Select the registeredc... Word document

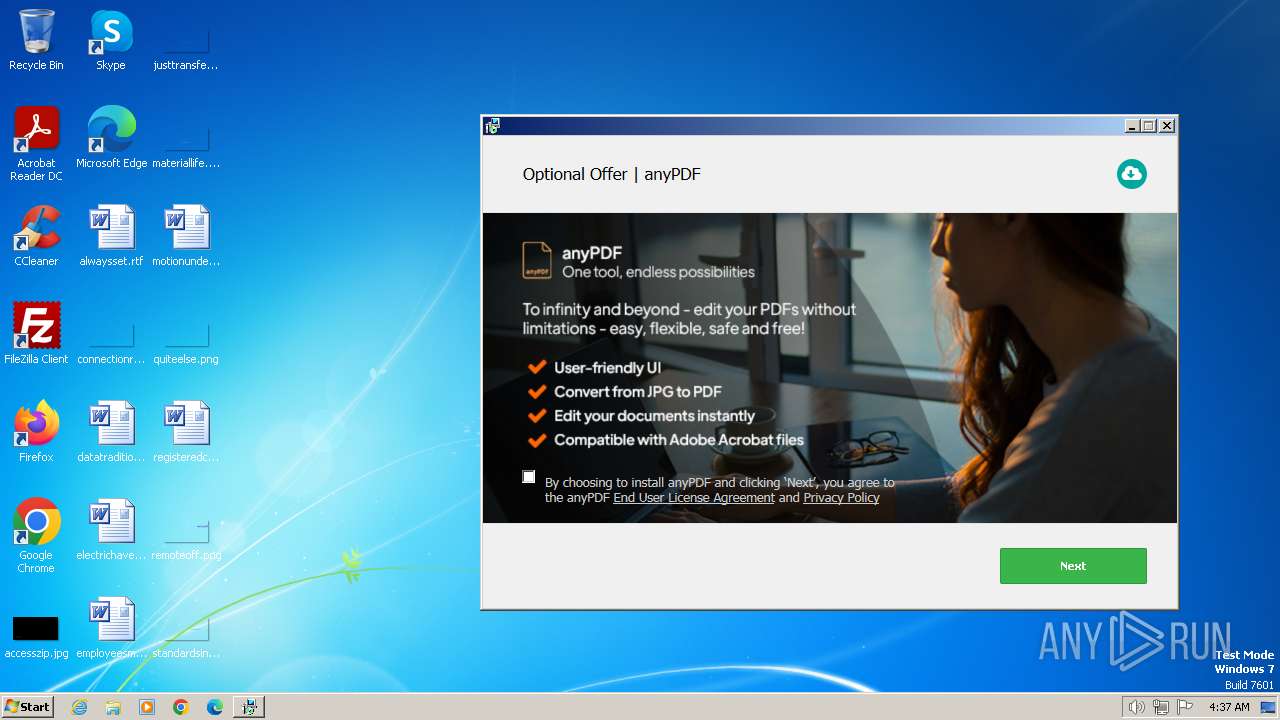coord(186,432)
